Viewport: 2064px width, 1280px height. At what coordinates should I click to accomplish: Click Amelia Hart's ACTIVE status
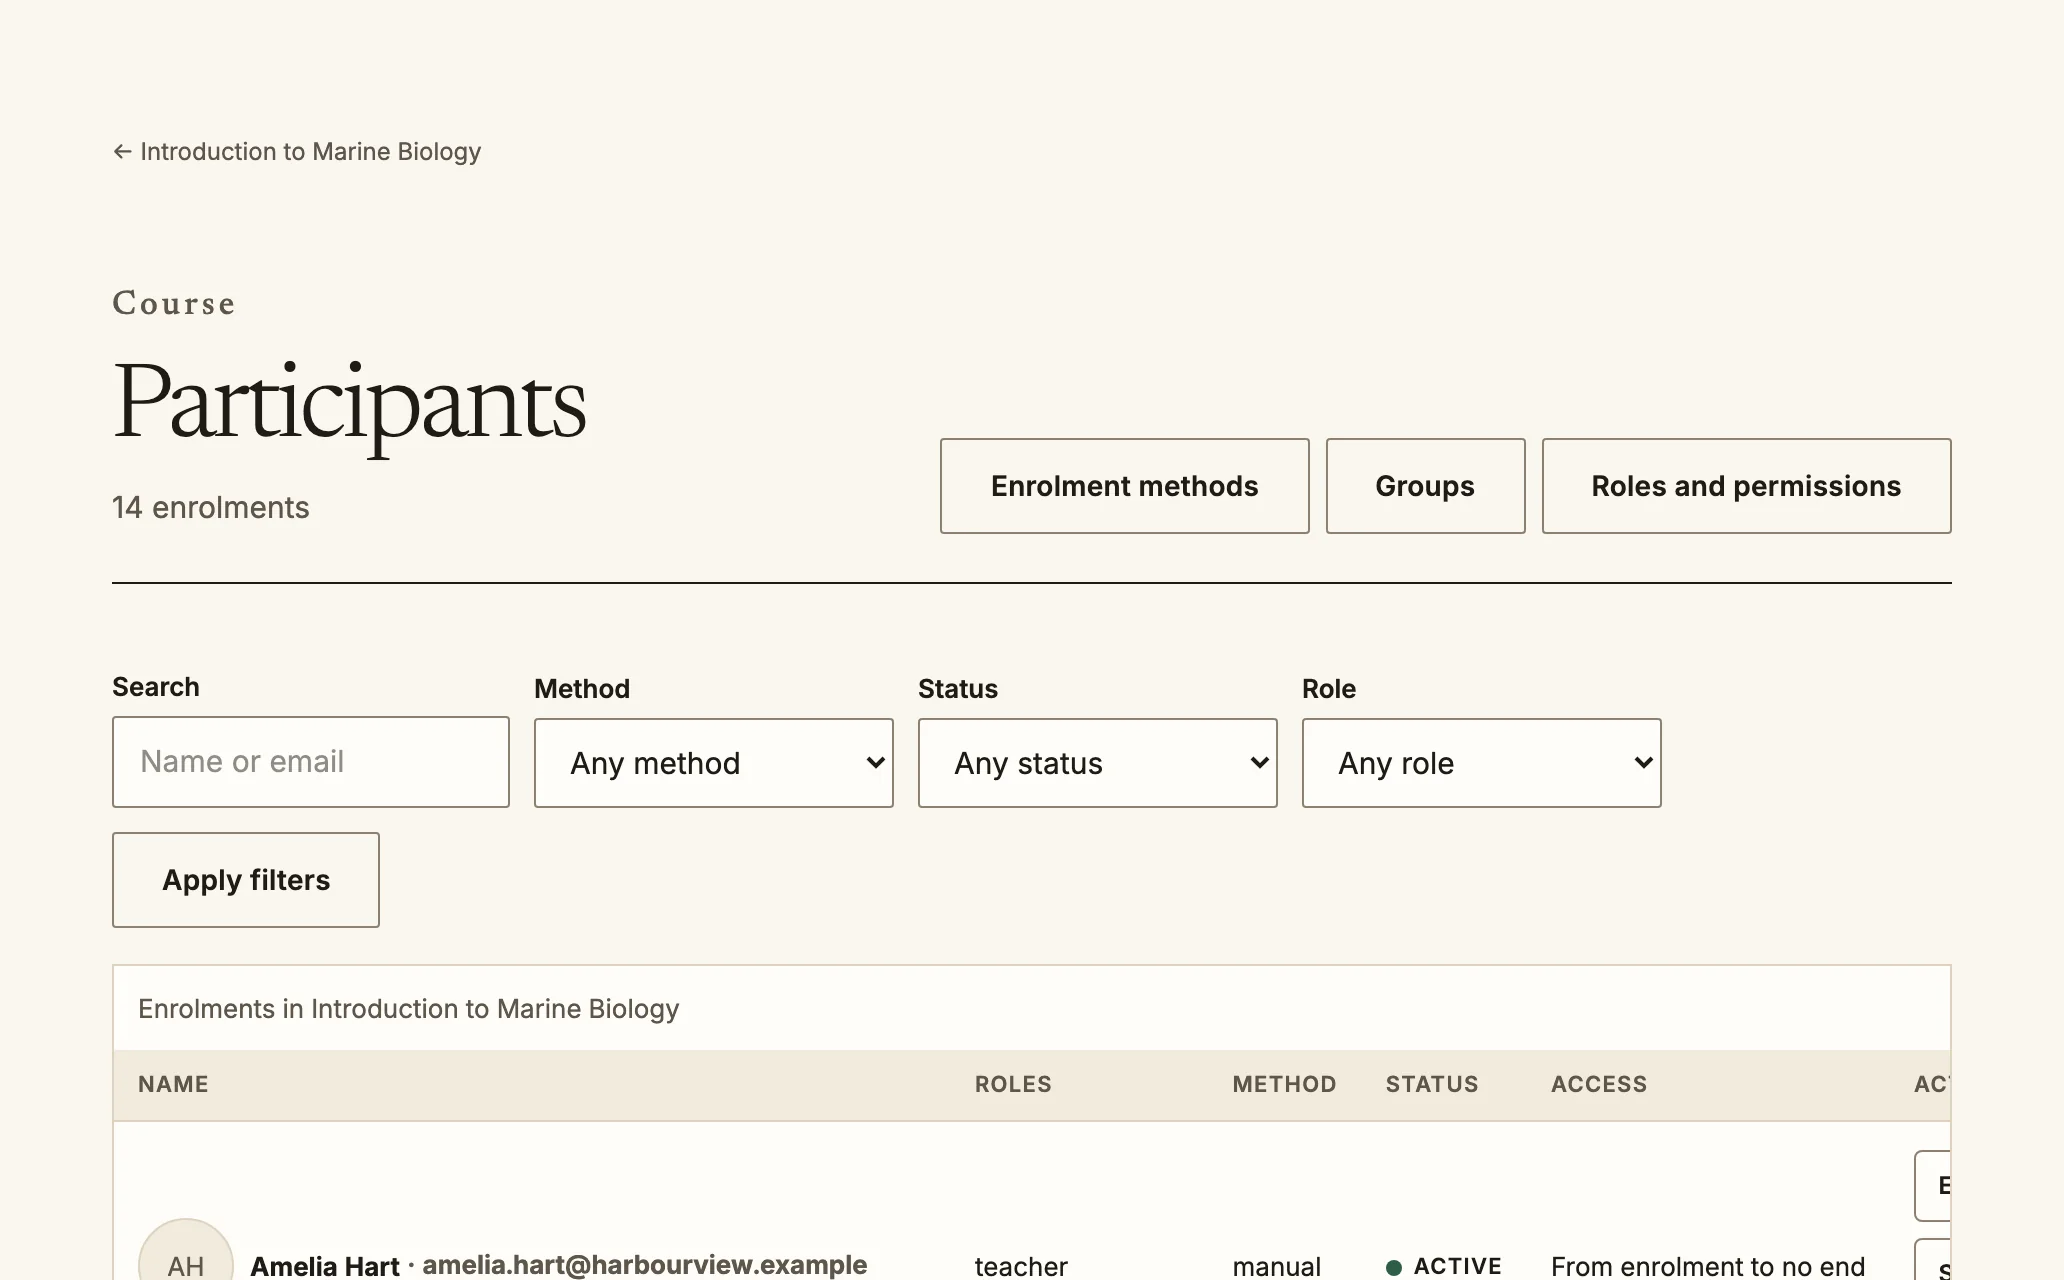[x=1444, y=1266]
